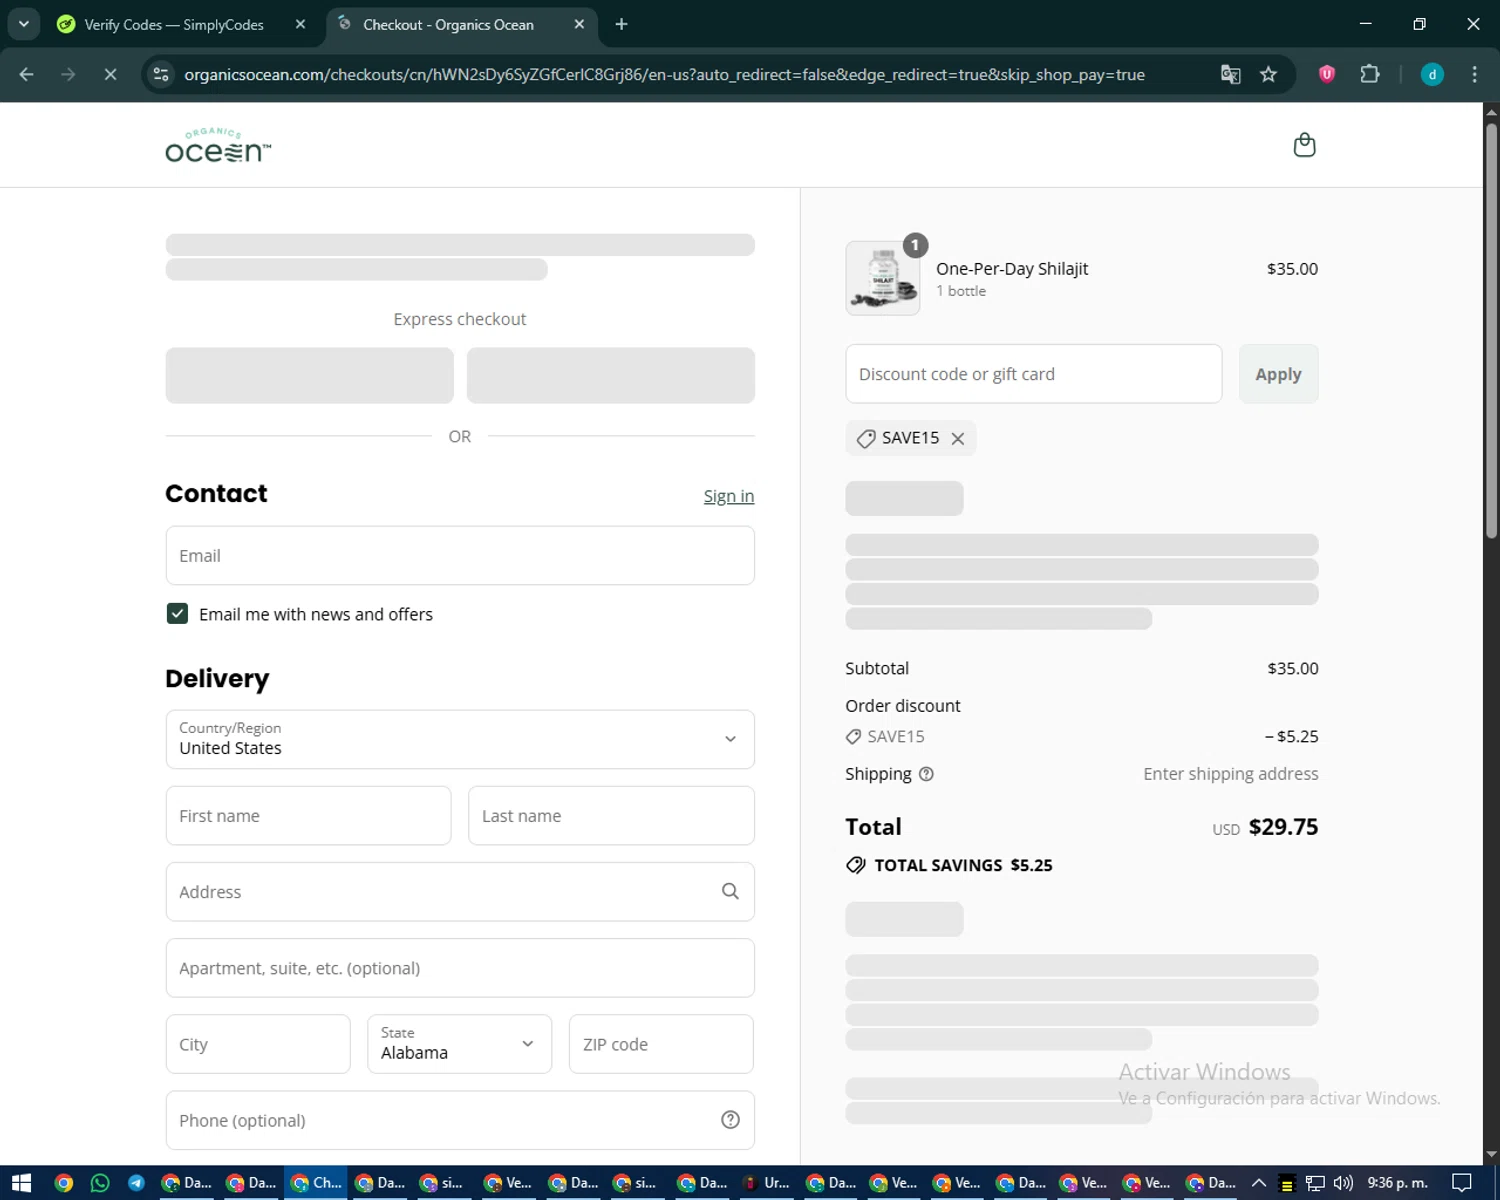Click the total amount $29.75
The image size is (1500, 1200).
[x=1283, y=827]
